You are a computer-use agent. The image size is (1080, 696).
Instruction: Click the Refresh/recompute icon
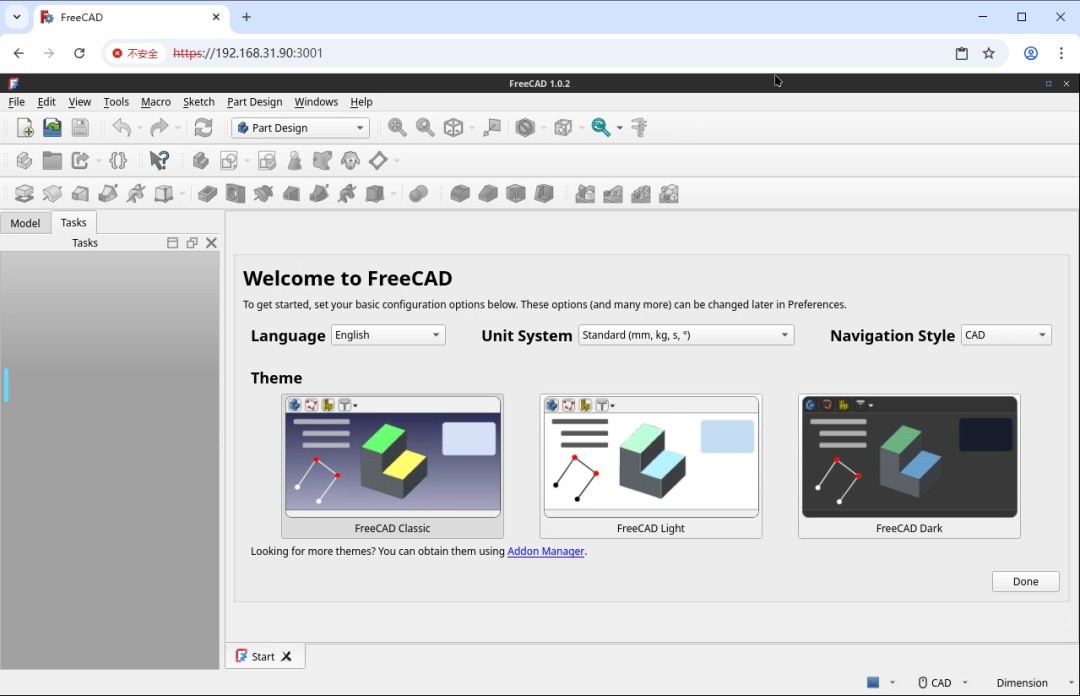pyautogui.click(x=204, y=127)
